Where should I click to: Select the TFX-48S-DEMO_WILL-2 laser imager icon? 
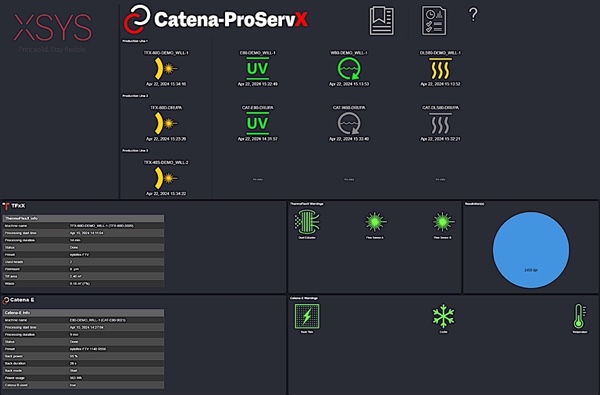(x=166, y=178)
